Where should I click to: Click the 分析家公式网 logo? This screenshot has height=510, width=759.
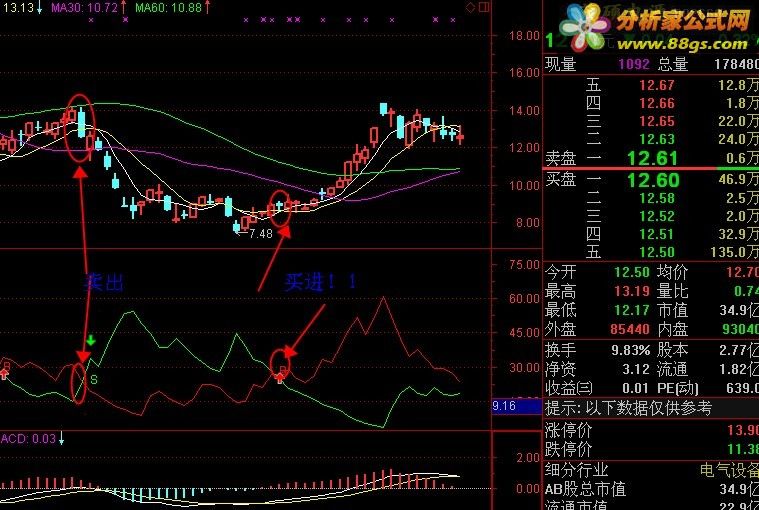(x=683, y=20)
